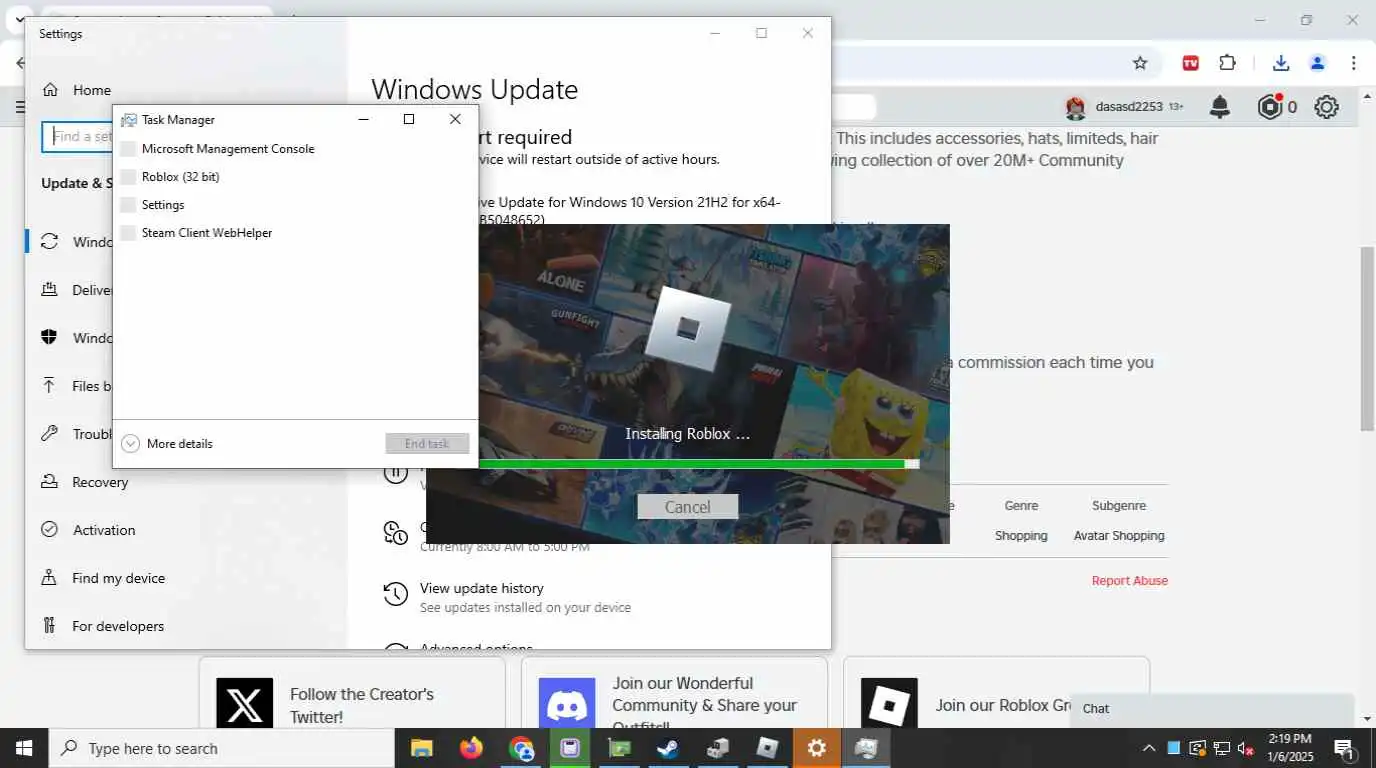Open the Action Center notification icon
1376x768 pixels.
coord(1345,748)
